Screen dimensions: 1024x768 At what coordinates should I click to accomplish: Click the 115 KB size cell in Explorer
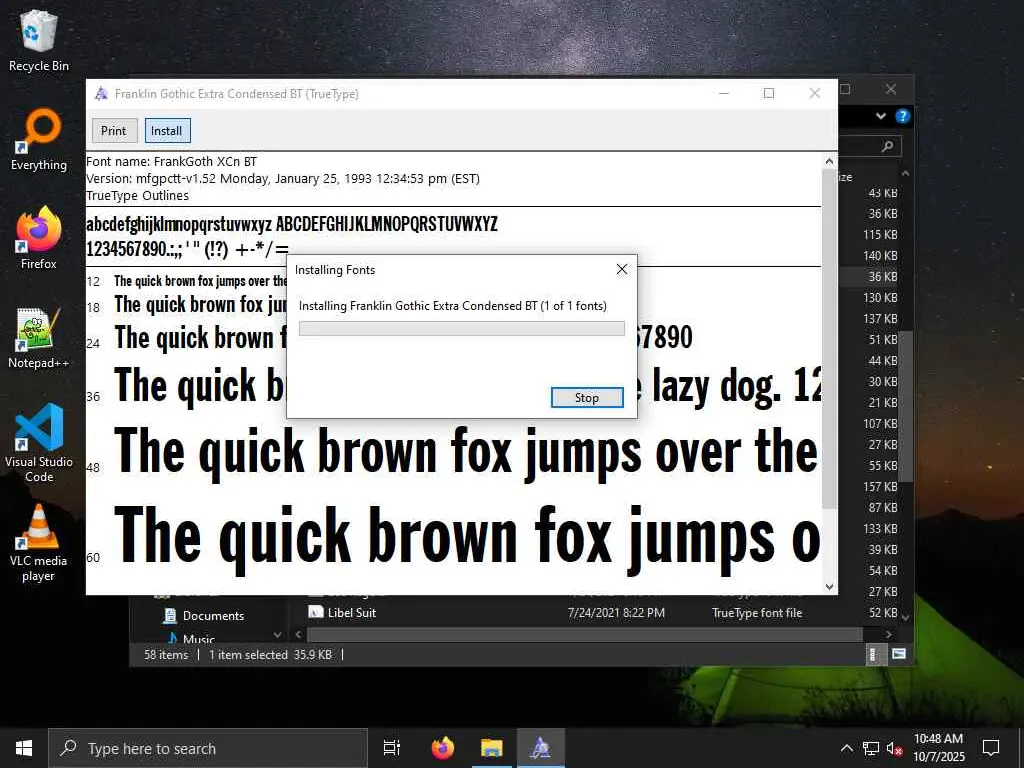pyautogui.click(x=880, y=234)
